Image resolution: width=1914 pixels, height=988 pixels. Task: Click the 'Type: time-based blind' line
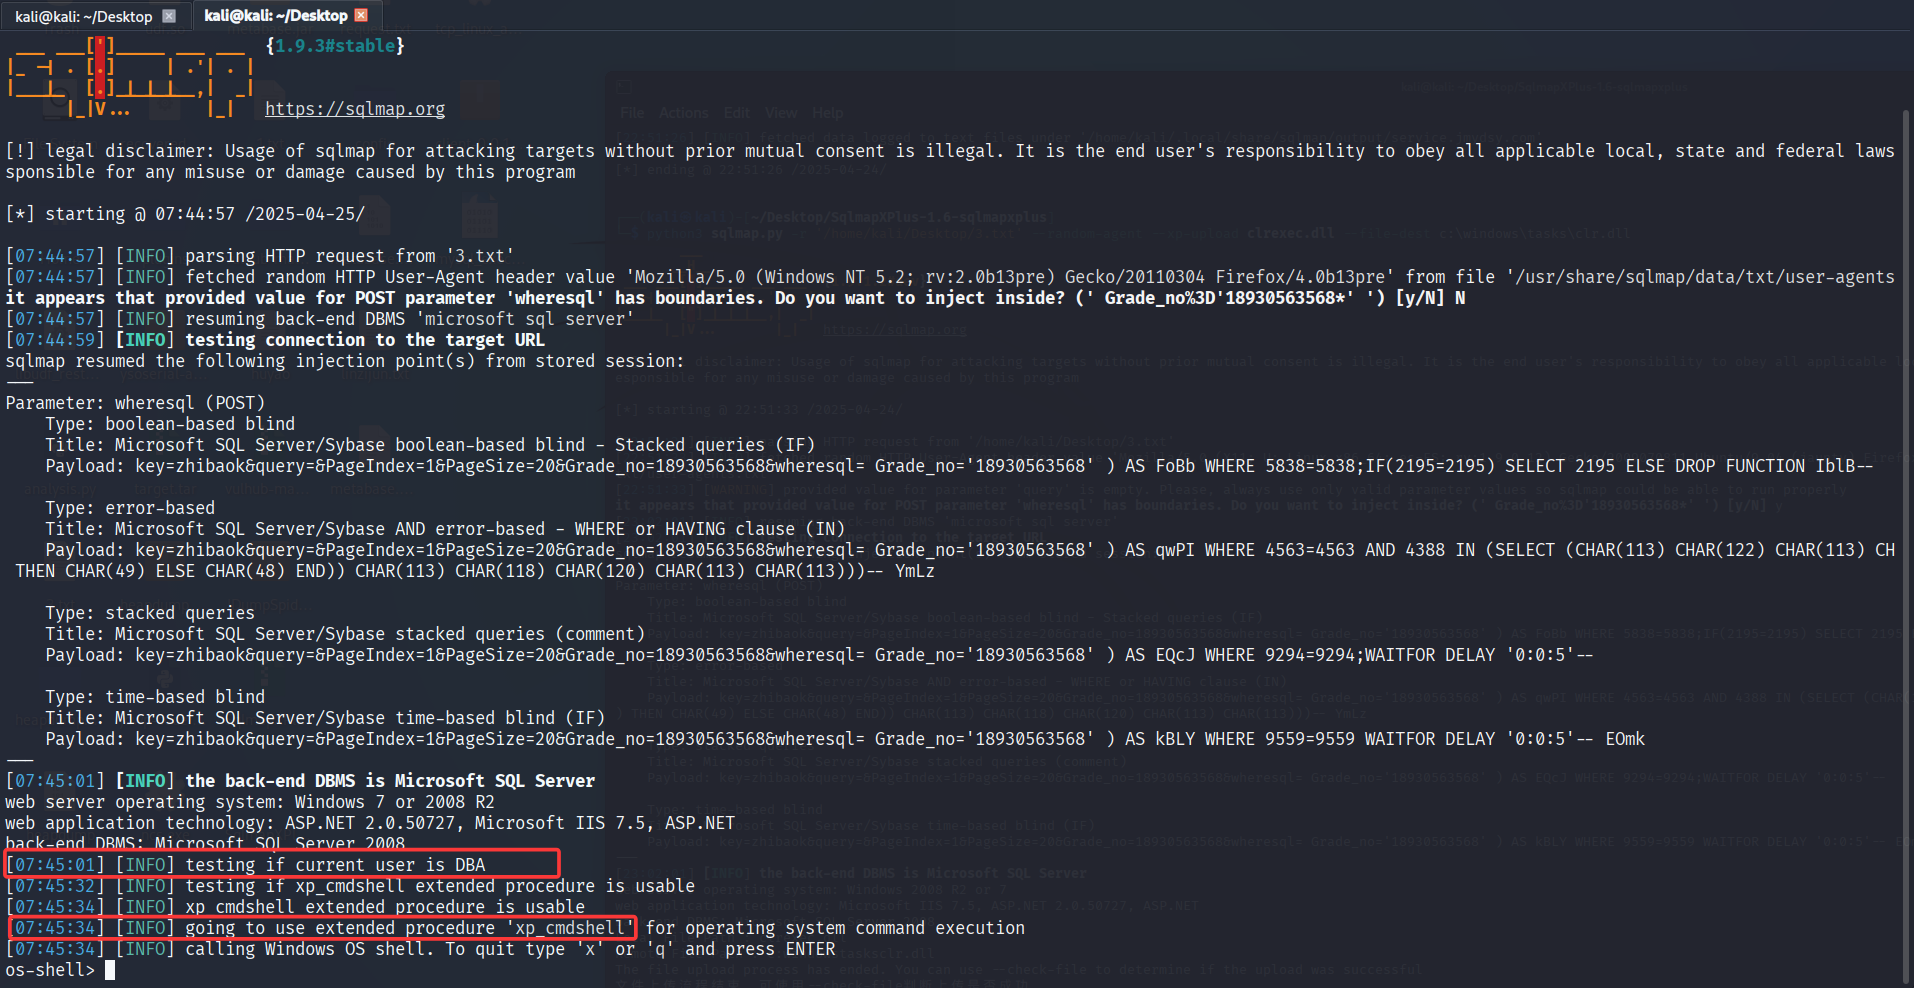click(155, 697)
